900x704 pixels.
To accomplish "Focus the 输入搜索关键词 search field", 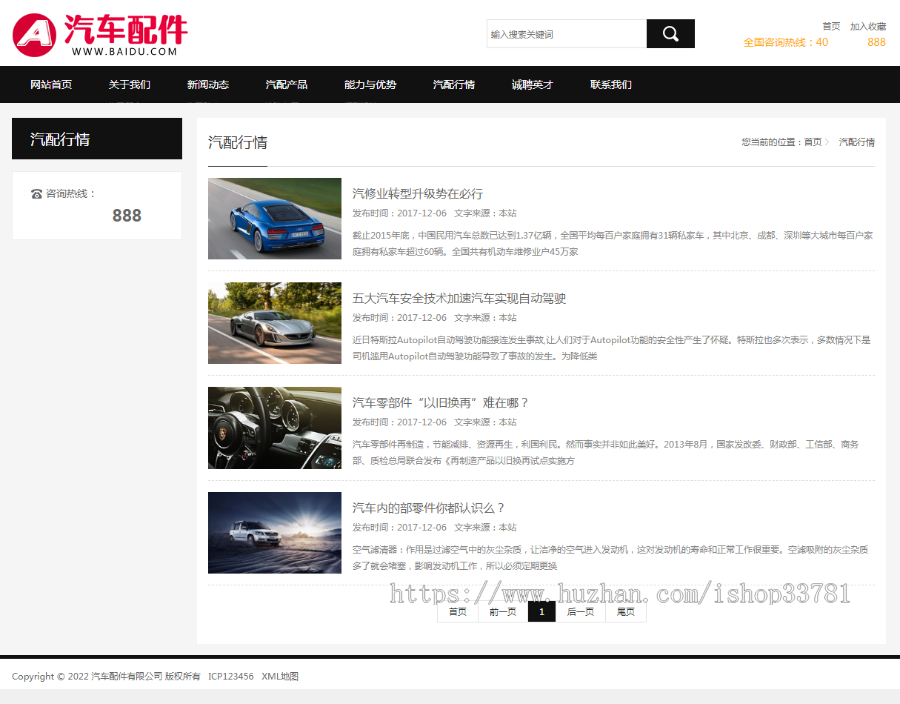I will coord(567,34).
